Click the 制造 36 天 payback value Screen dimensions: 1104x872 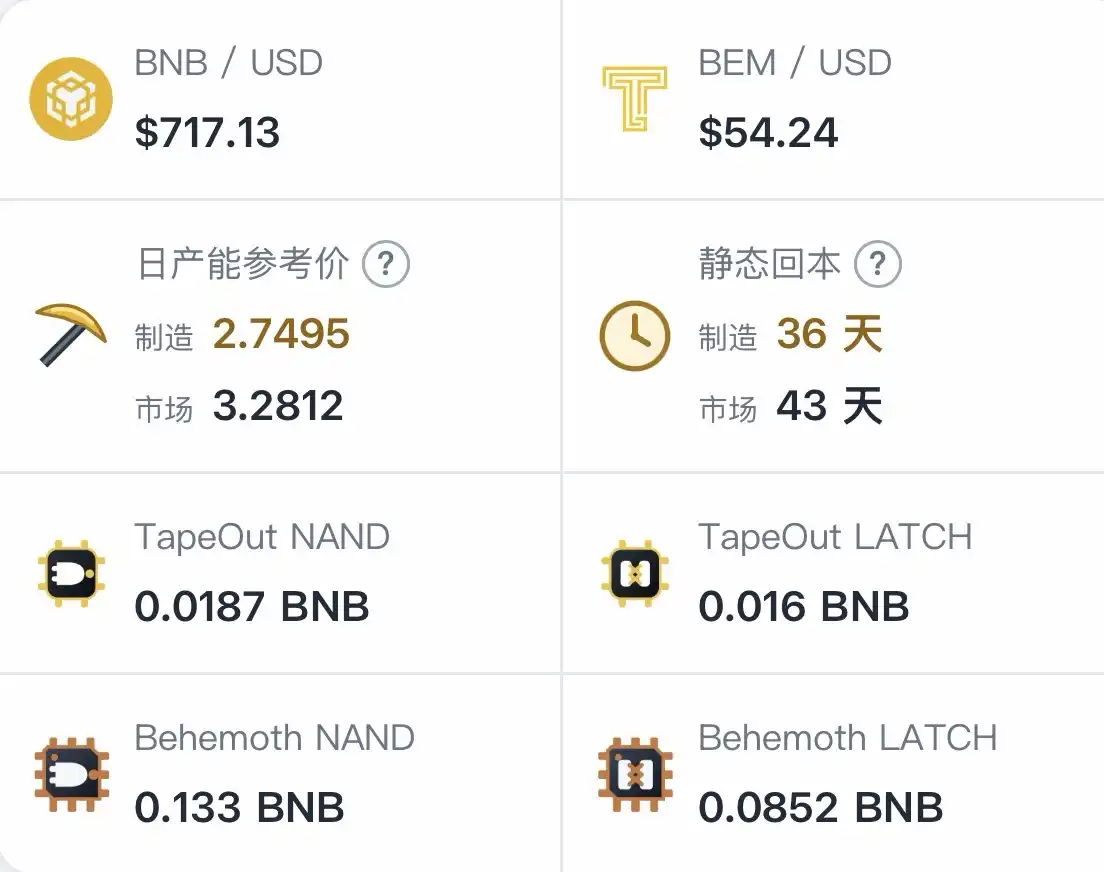point(829,334)
